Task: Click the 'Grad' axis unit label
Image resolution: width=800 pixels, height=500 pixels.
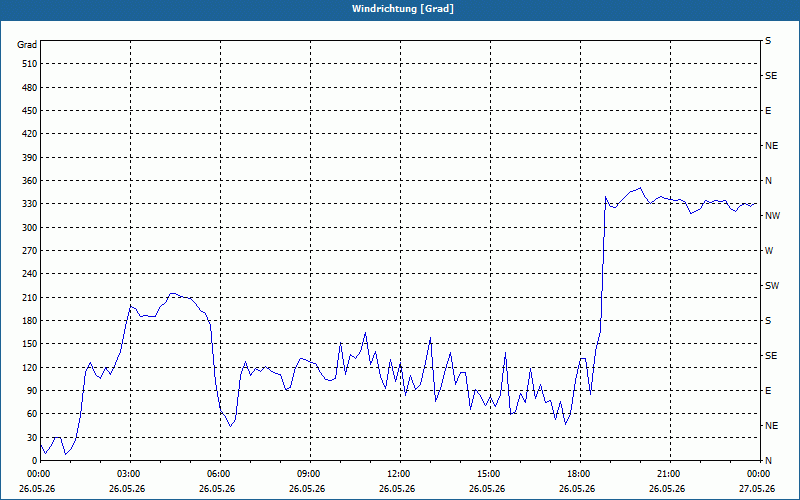Action: pyautogui.click(x=27, y=45)
